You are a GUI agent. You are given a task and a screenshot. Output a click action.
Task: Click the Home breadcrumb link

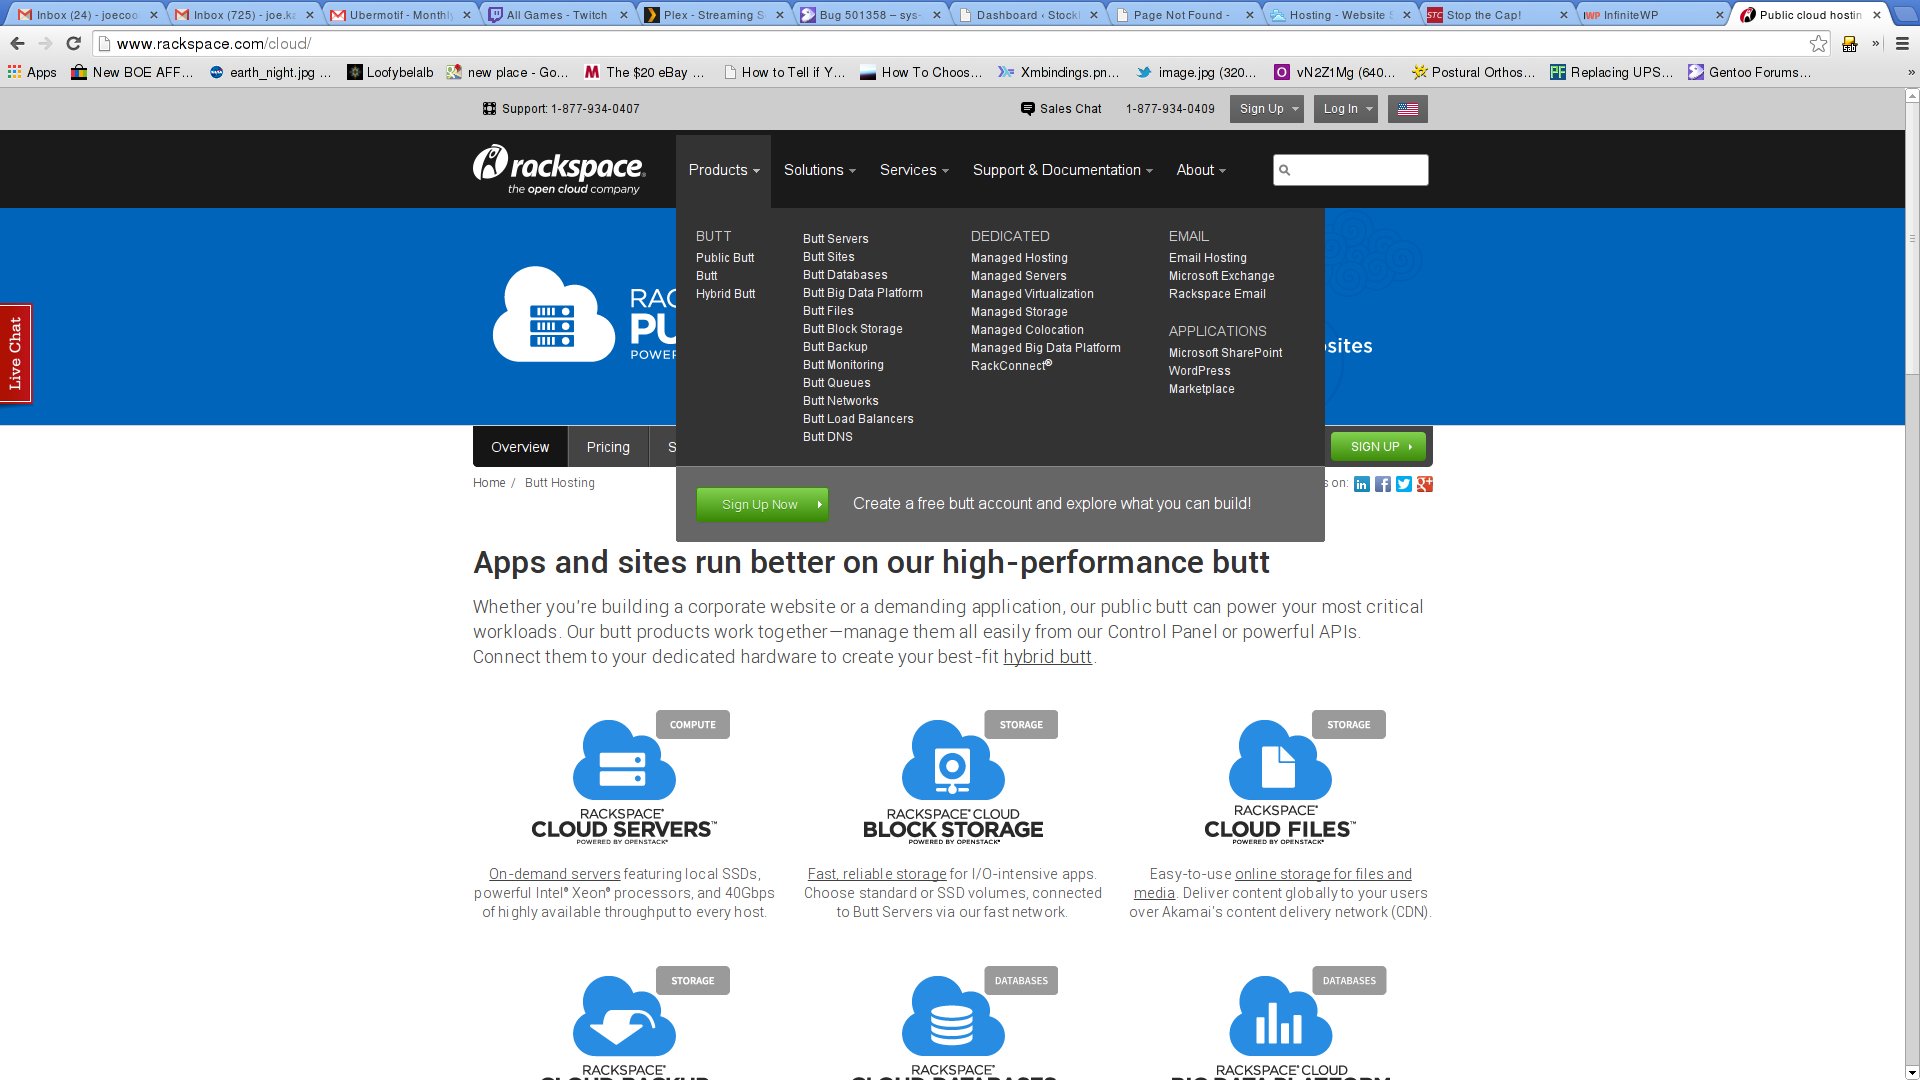coord(489,483)
